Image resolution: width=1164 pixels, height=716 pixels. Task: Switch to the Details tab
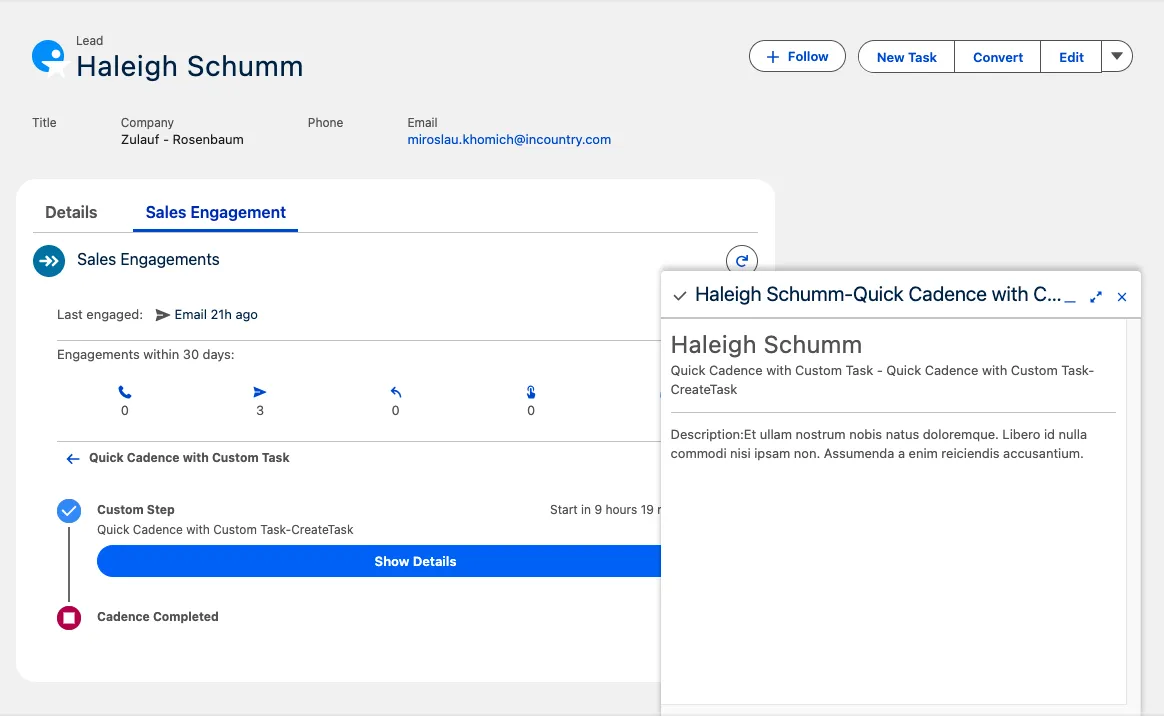point(71,212)
